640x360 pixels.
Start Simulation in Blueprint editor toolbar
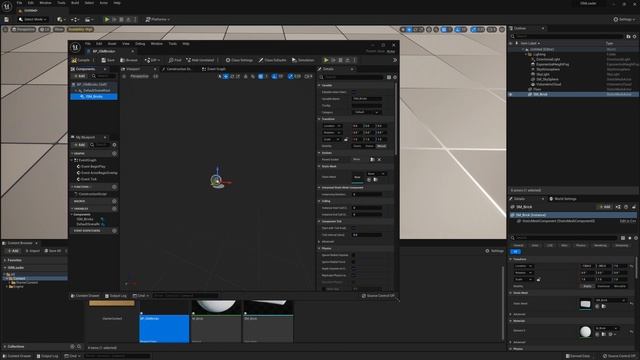(x=303, y=60)
